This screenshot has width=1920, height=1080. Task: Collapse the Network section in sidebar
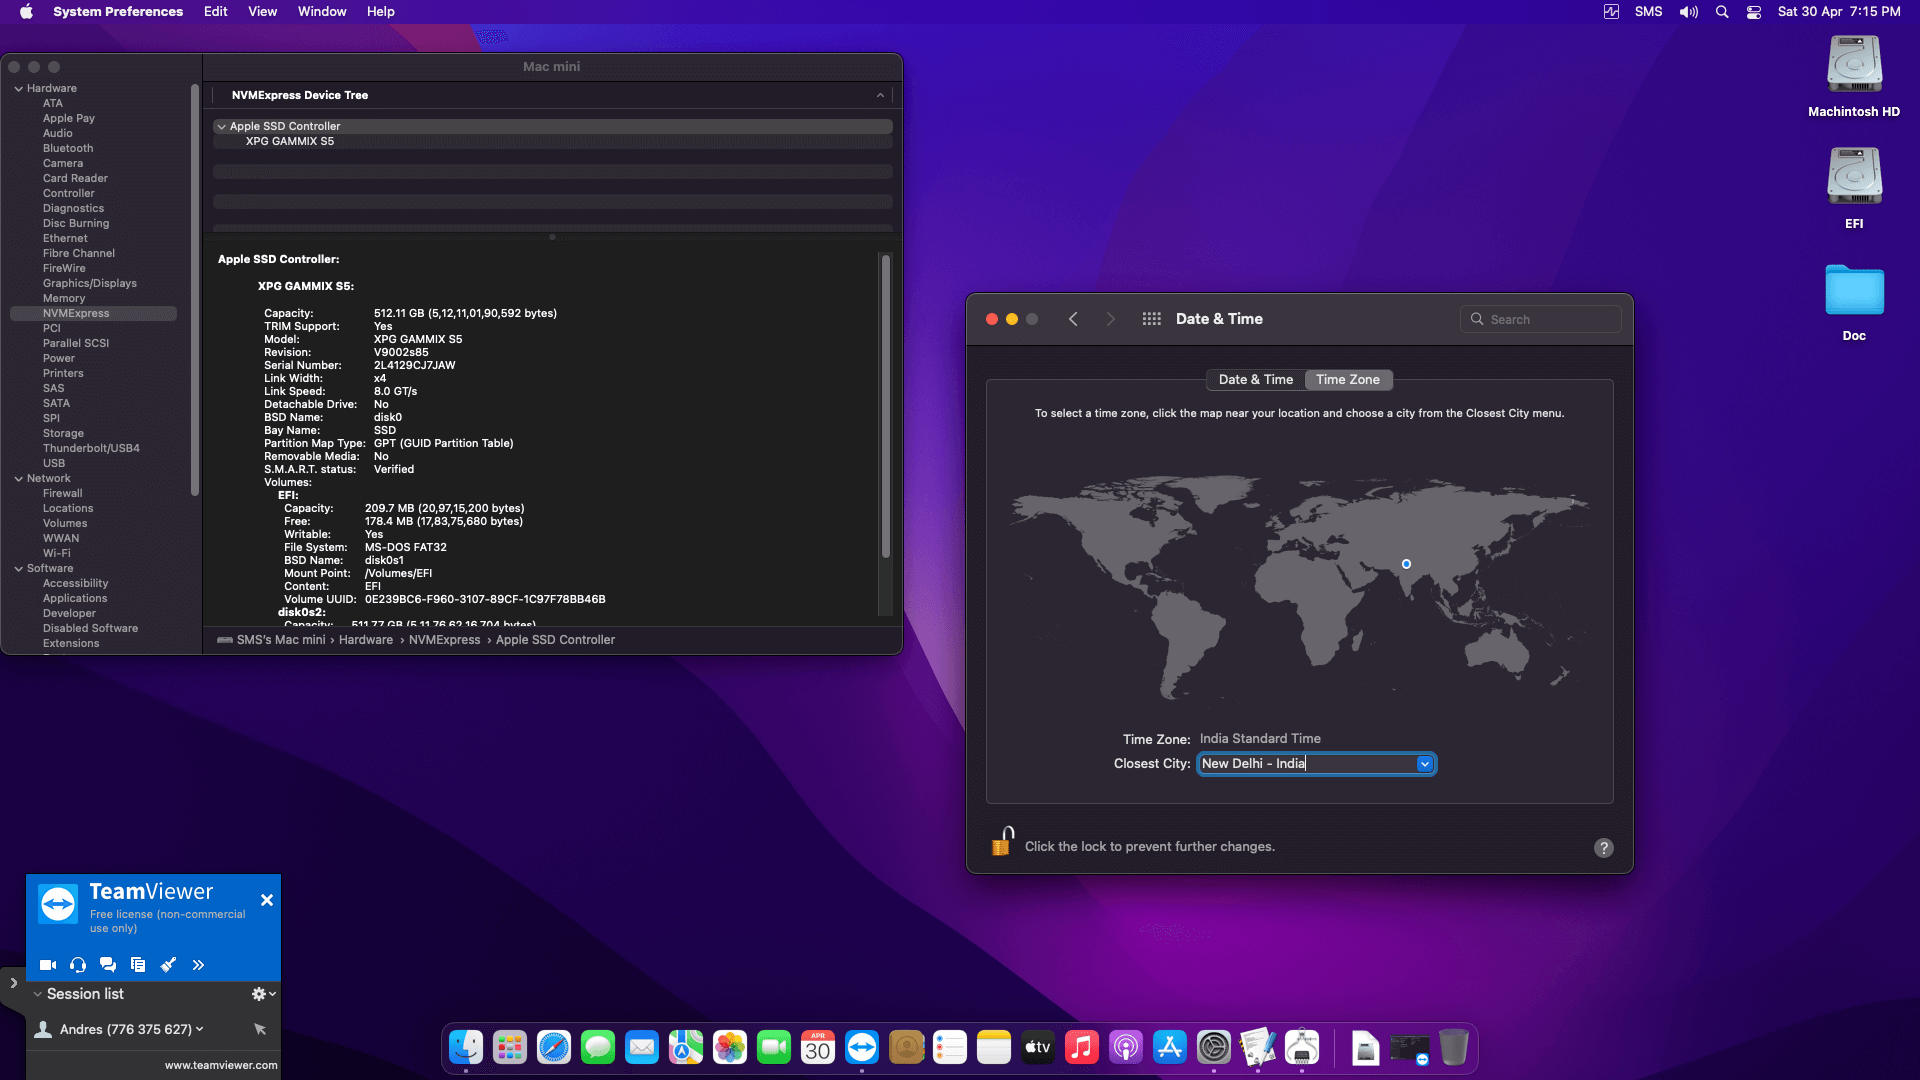[x=18, y=479]
